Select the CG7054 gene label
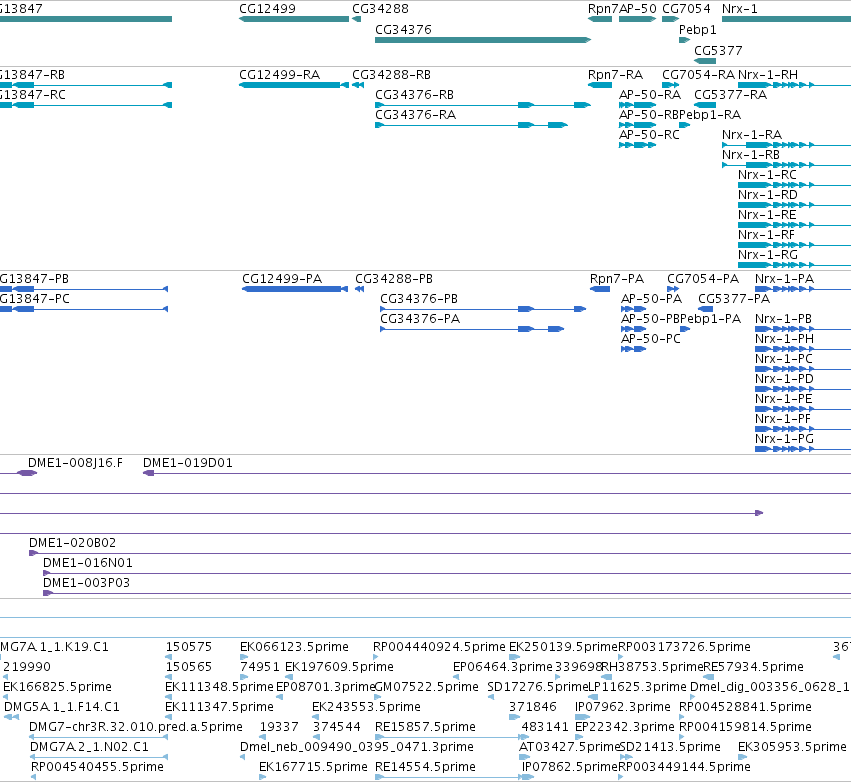Viewport: 851px width, 782px height. tap(686, 9)
